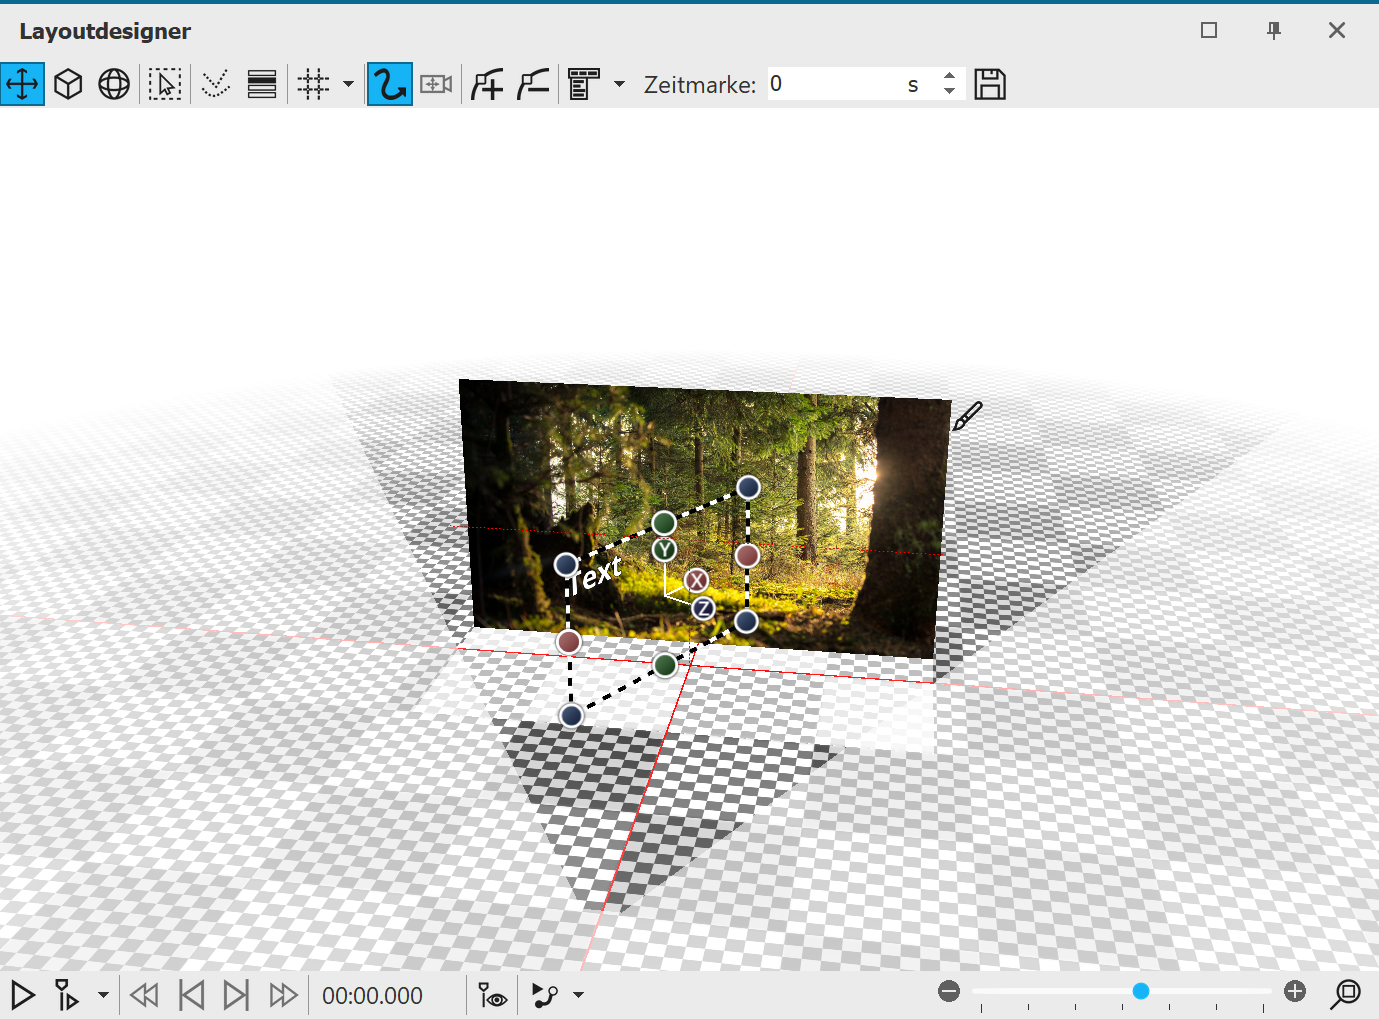
Task: Open the motion path options dropdown
Action: [578, 995]
